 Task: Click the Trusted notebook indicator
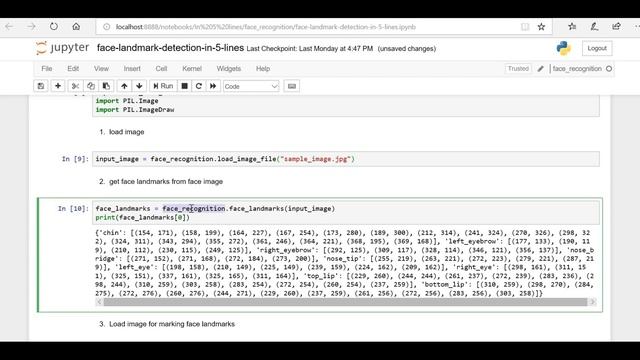518,69
